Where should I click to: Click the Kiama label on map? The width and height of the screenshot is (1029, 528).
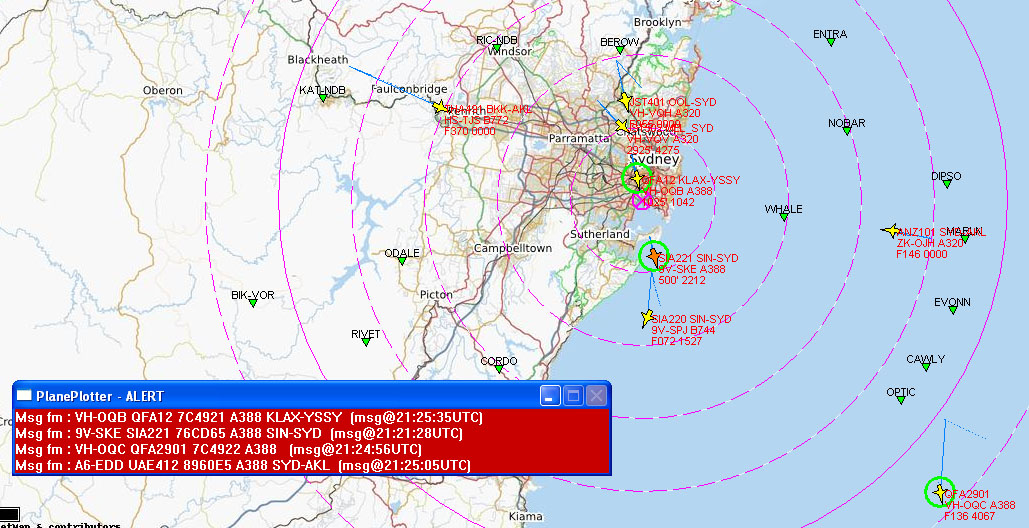526,516
